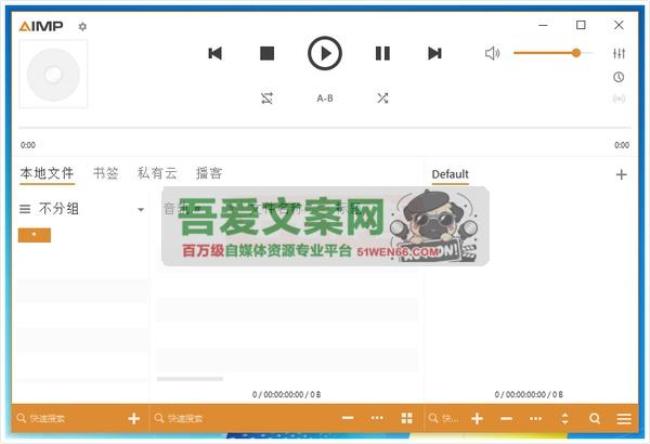The height and width of the screenshot is (444, 650).
Task: Click the AIMP logo menu
Action: [41, 27]
